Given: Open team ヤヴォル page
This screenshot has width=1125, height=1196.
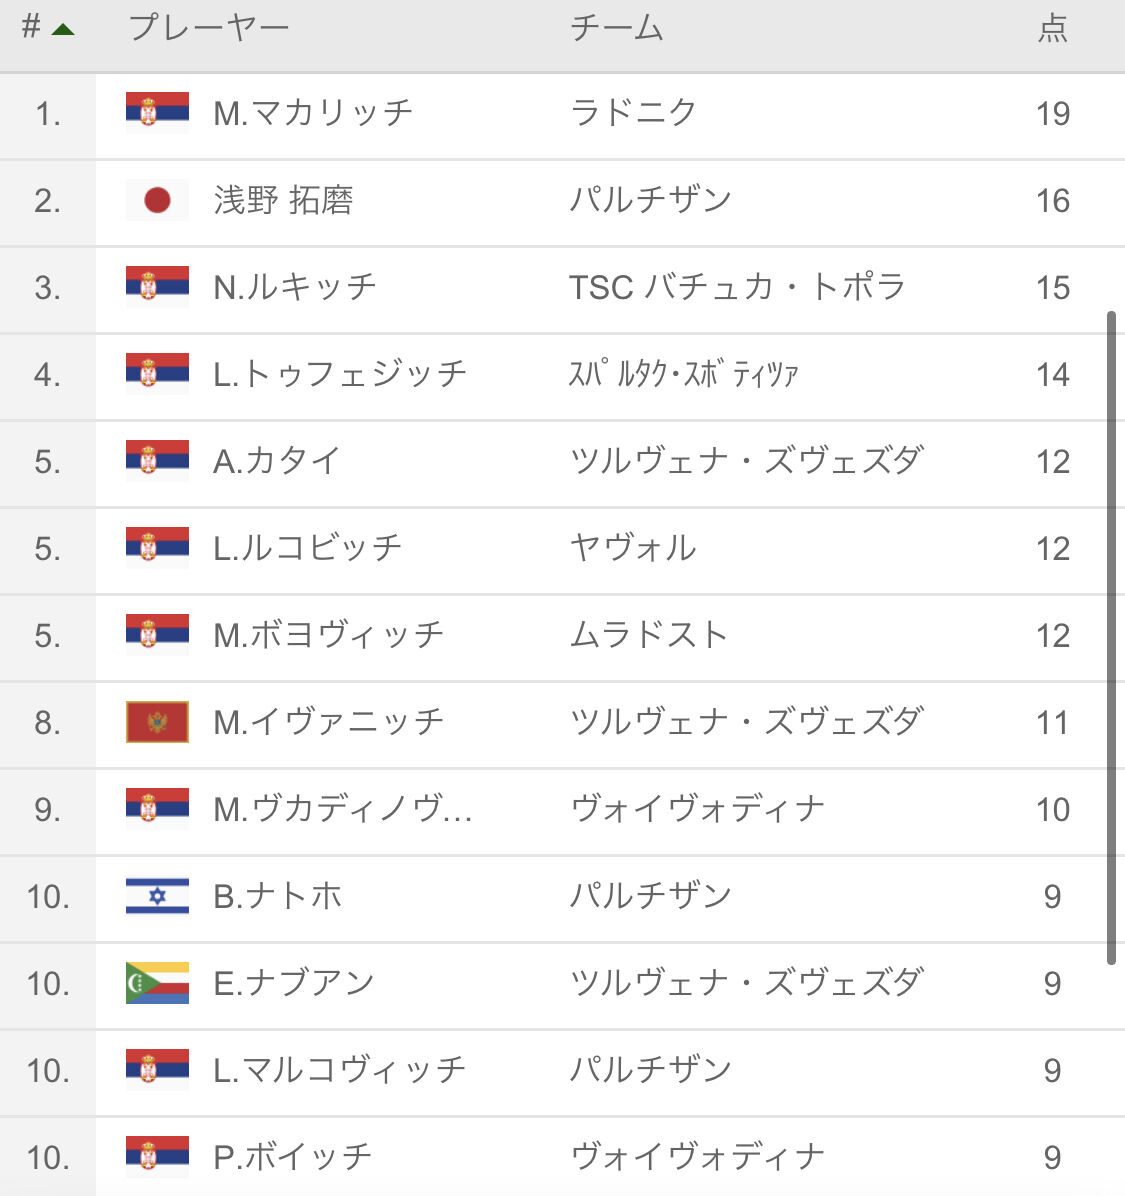Looking at the screenshot, I should click(x=633, y=548).
